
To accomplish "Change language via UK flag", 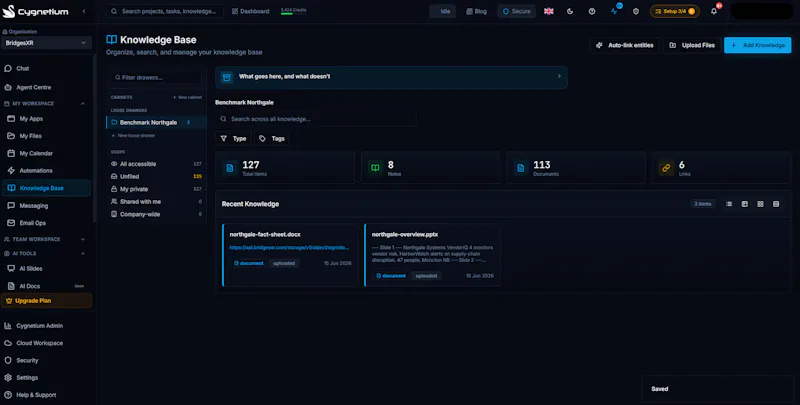I will [x=548, y=11].
